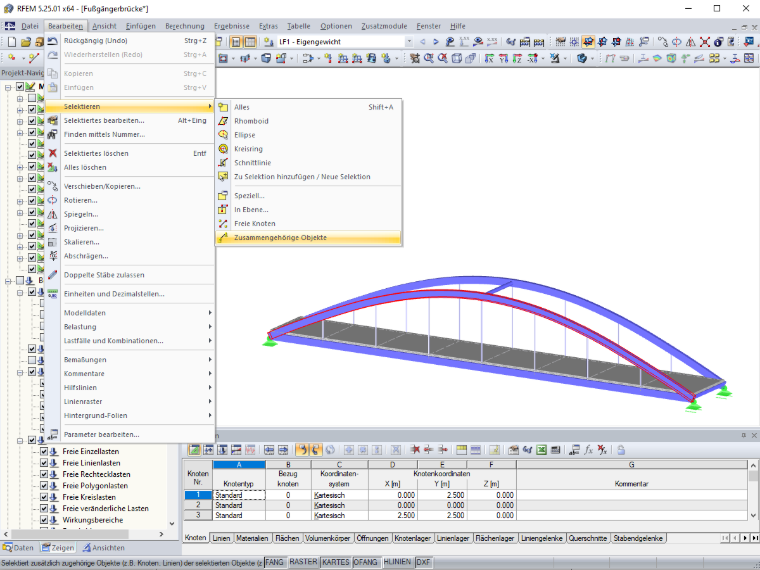The width and height of the screenshot is (760, 570).
Task: Toggle the Freie Linienlasten checkbox
Action: 44,463
